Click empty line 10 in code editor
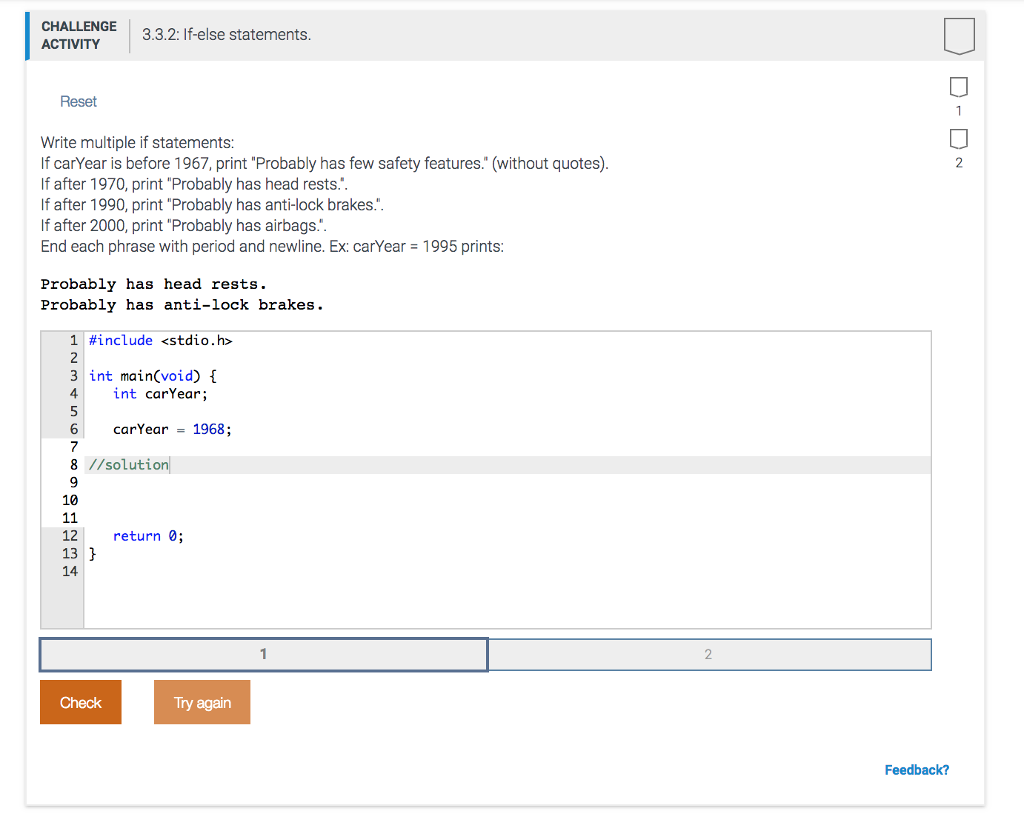 [x=400, y=500]
